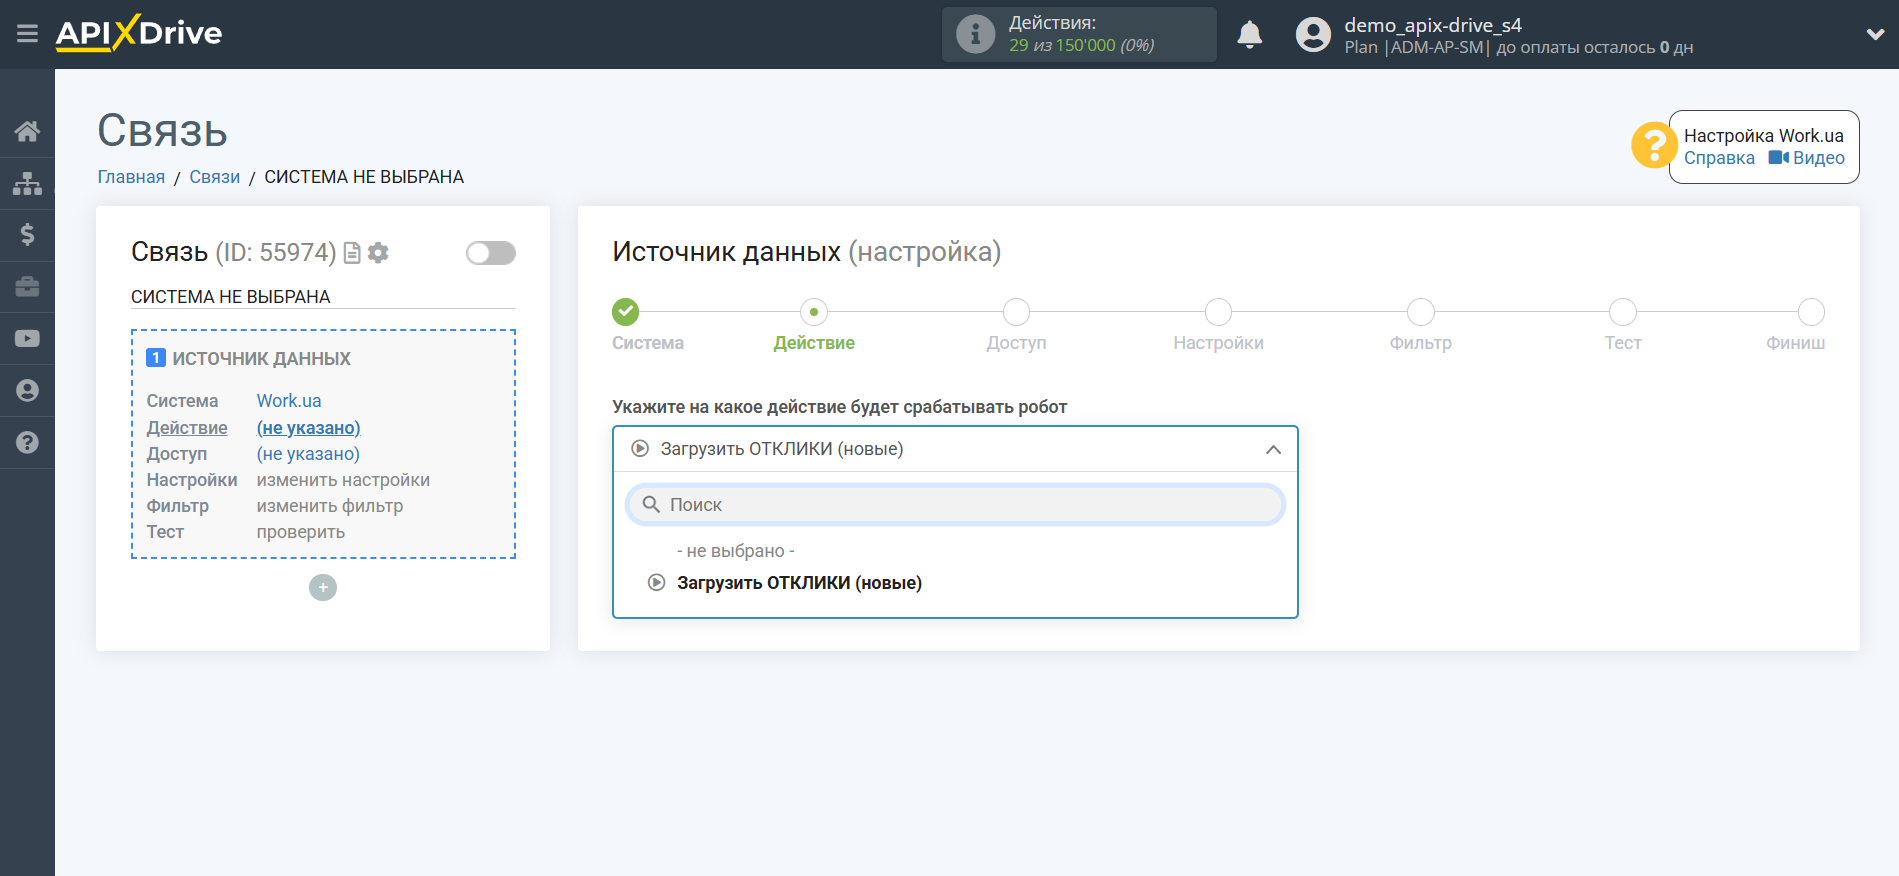Click the document icon next to the connection ID
Image resolution: width=1899 pixels, height=876 pixels.
(352, 253)
